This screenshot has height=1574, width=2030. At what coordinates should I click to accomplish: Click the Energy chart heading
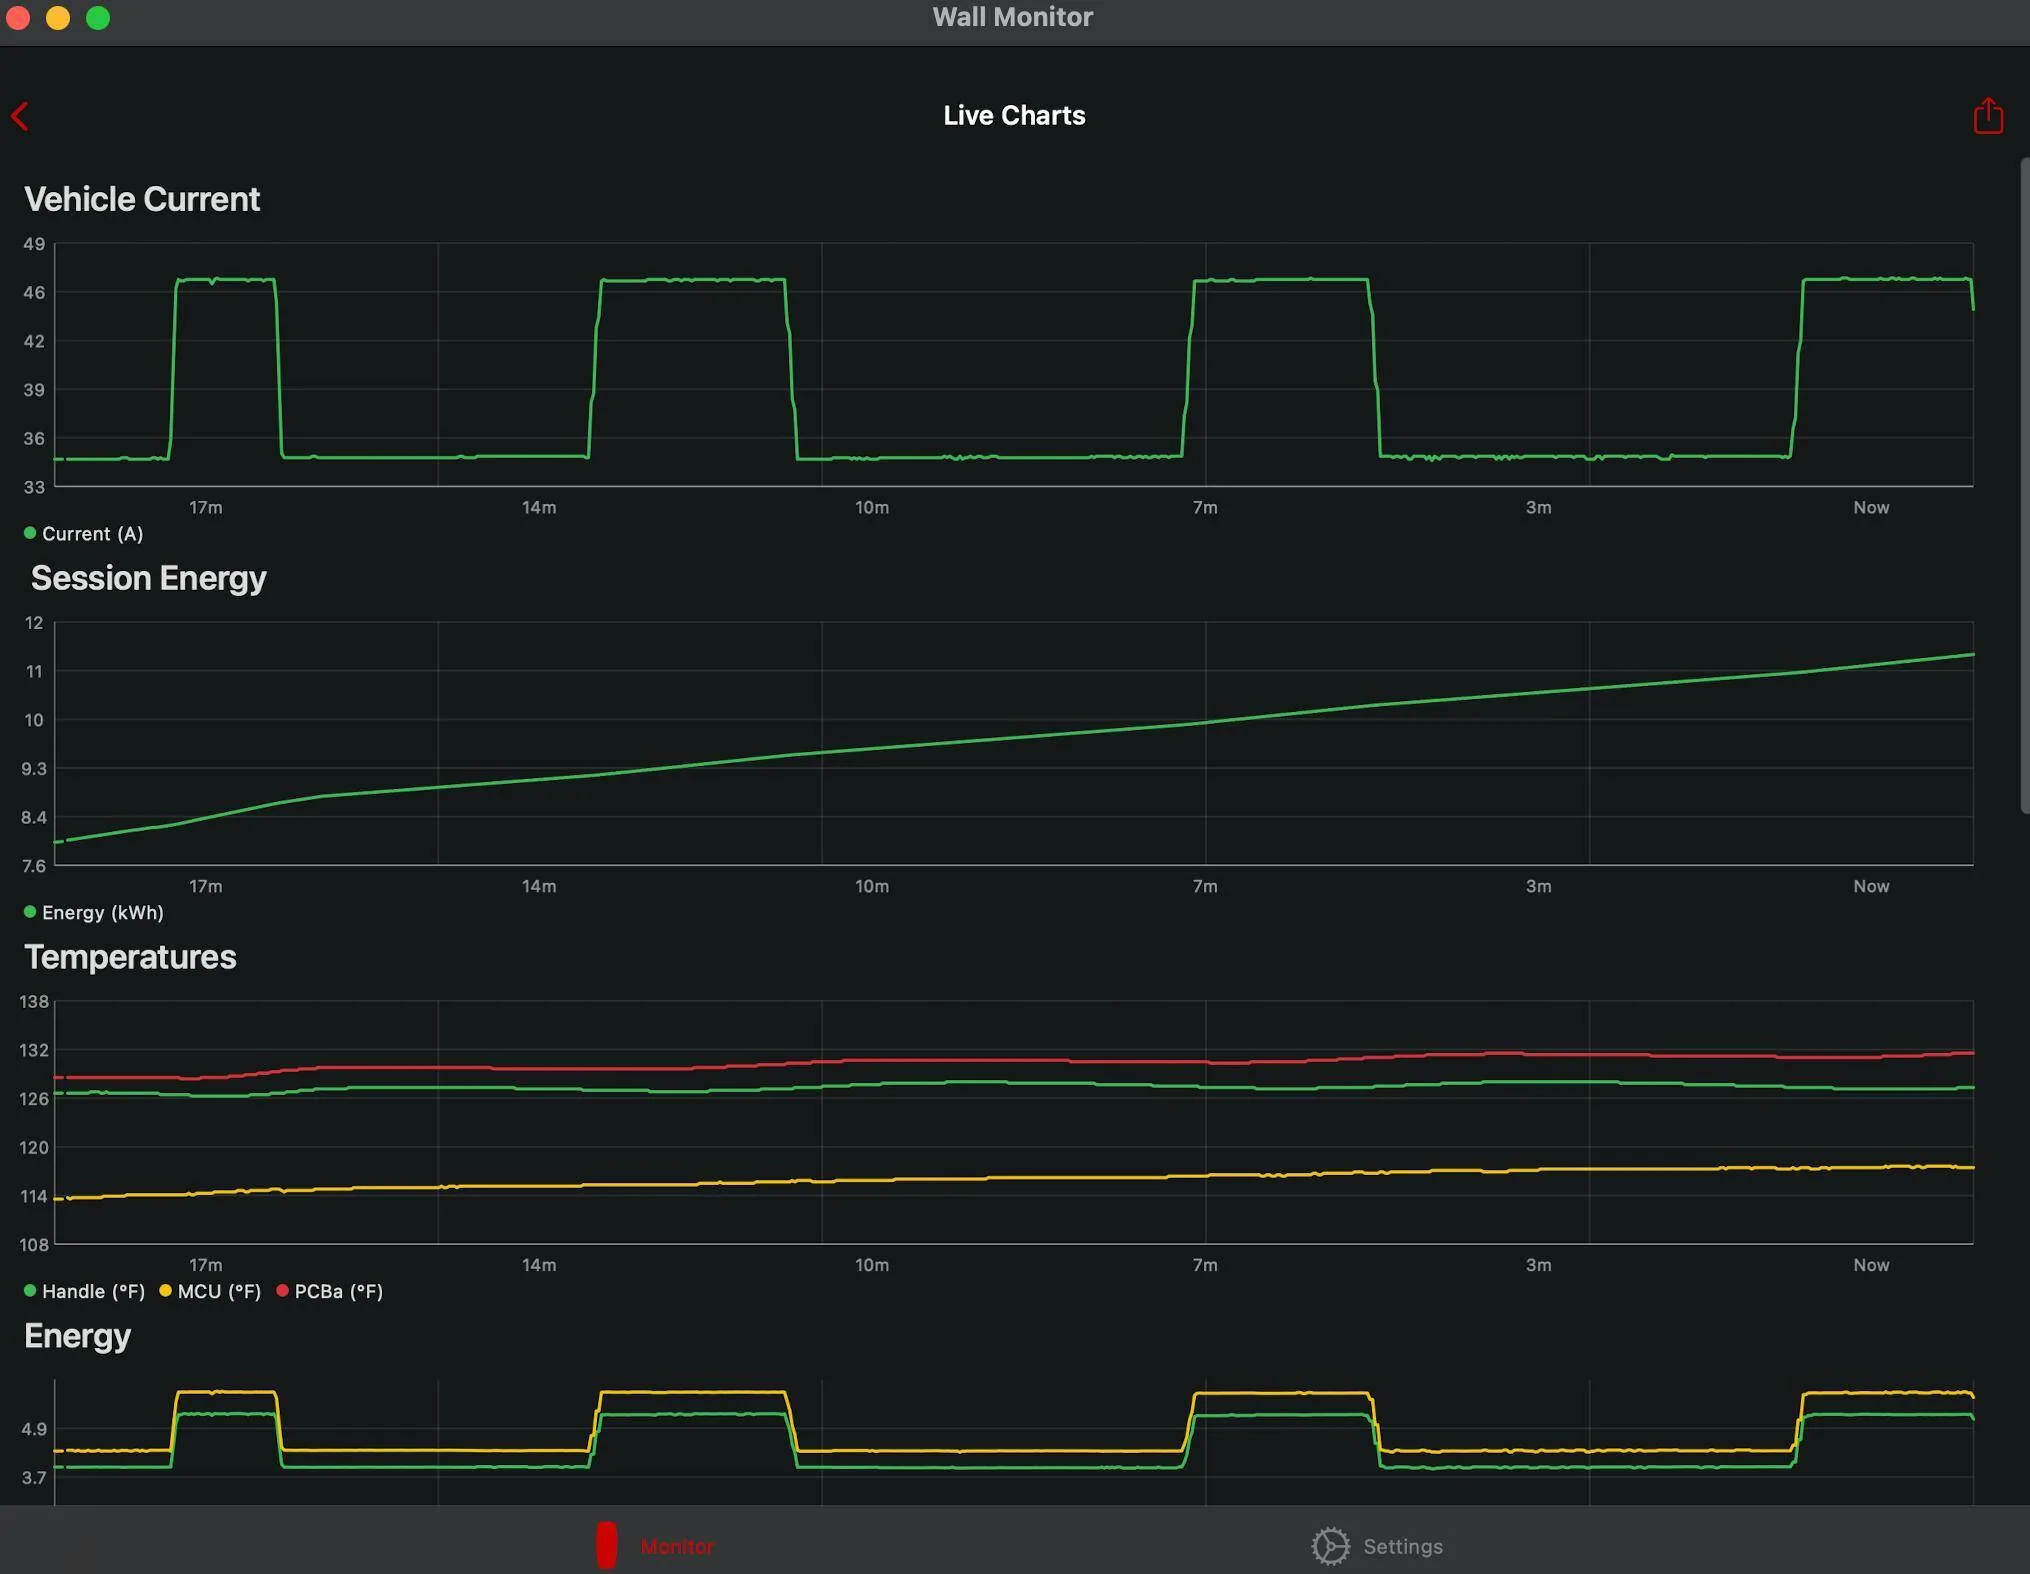(x=77, y=1336)
